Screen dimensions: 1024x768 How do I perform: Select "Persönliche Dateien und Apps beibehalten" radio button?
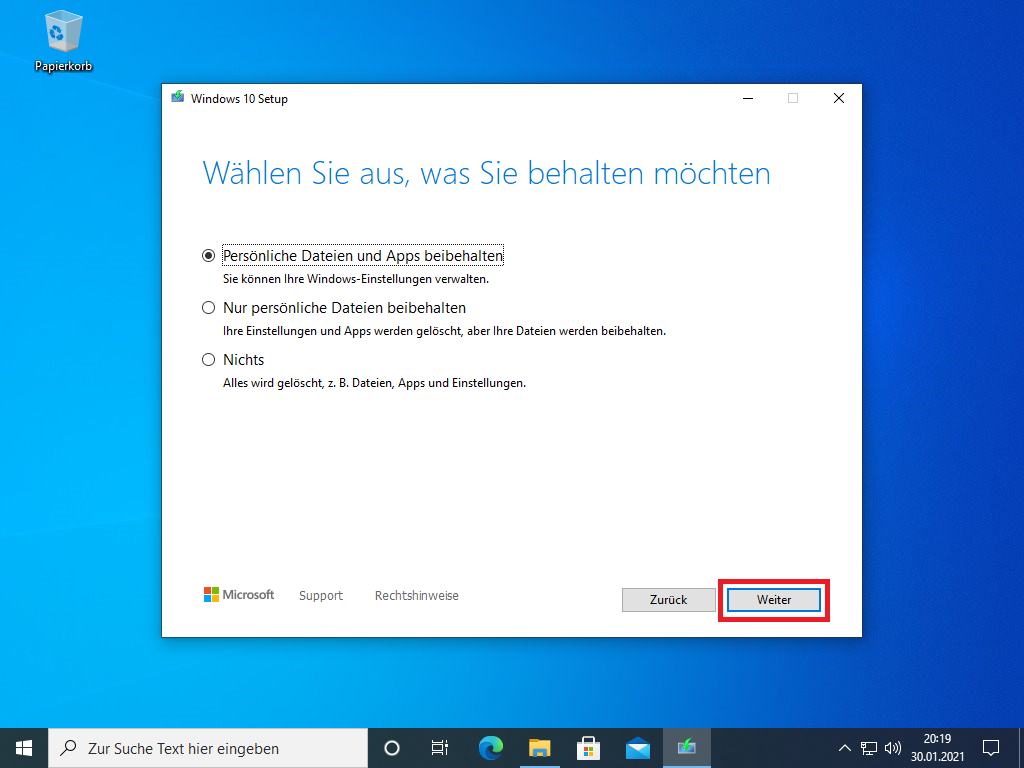208,255
